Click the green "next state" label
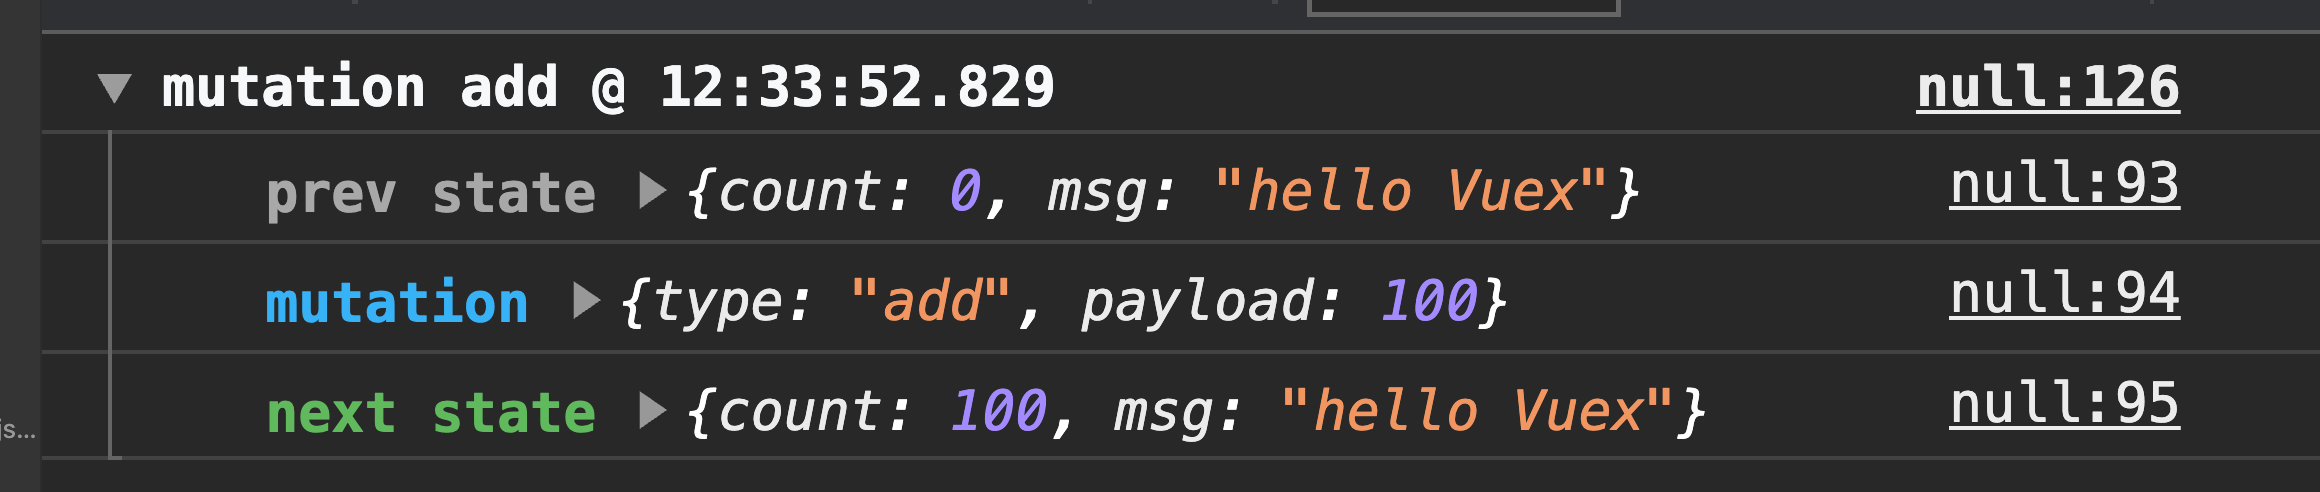The height and width of the screenshot is (492, 2320). [430, 412]
